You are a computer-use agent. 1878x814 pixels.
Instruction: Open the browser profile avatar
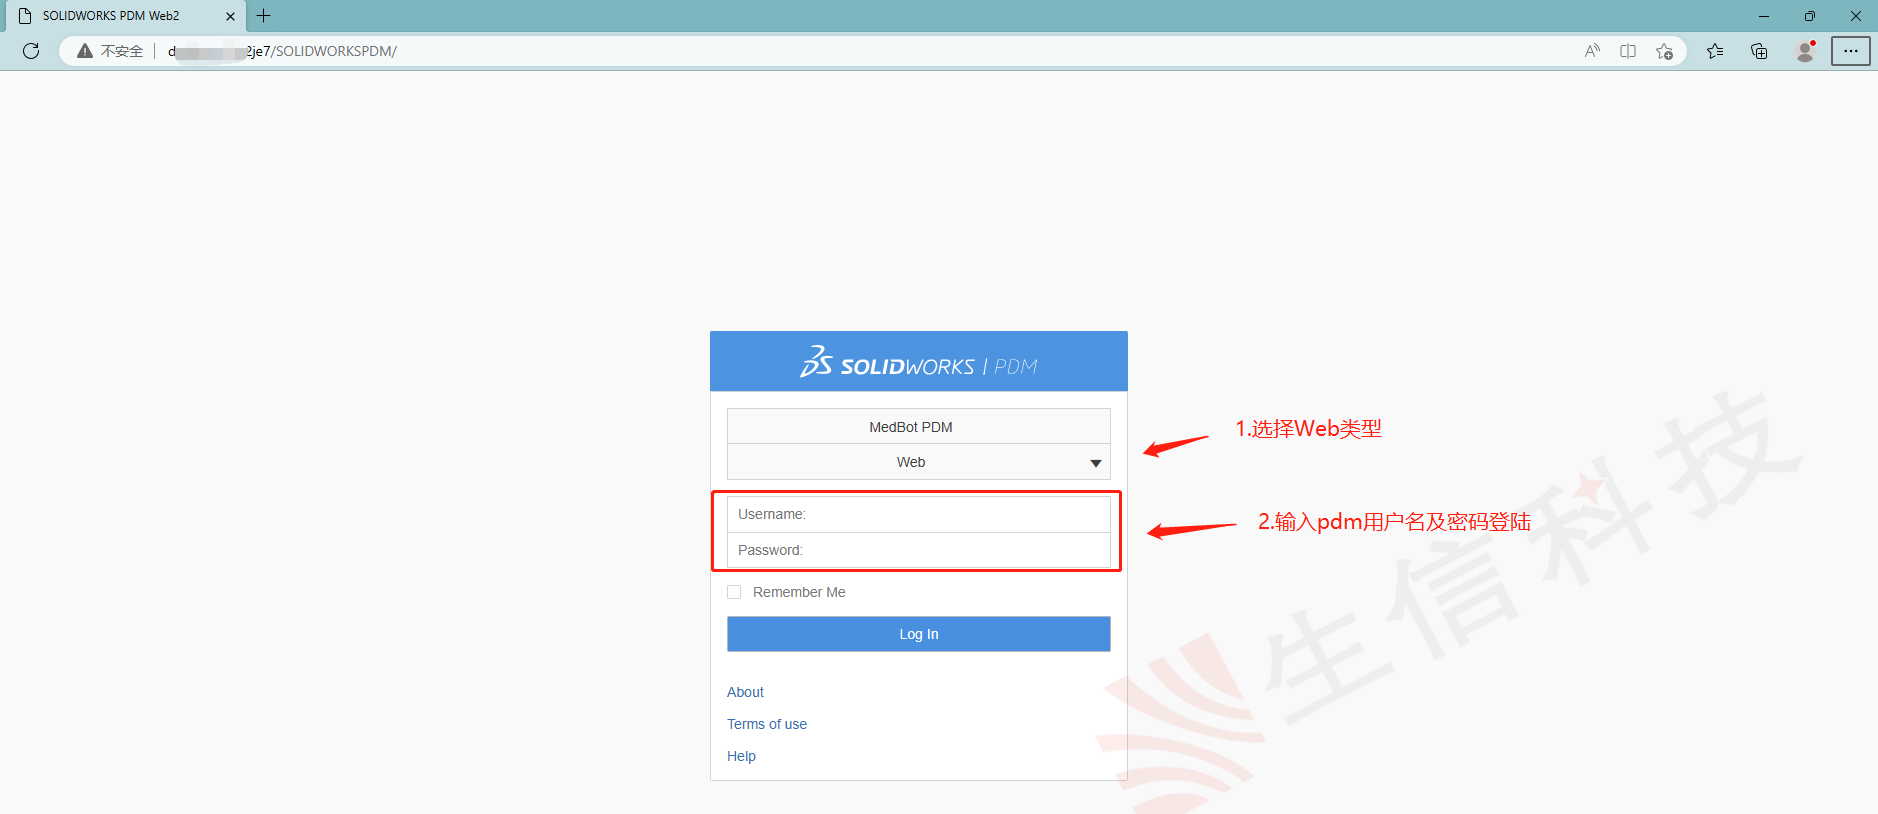click(x=1805, y=51)
